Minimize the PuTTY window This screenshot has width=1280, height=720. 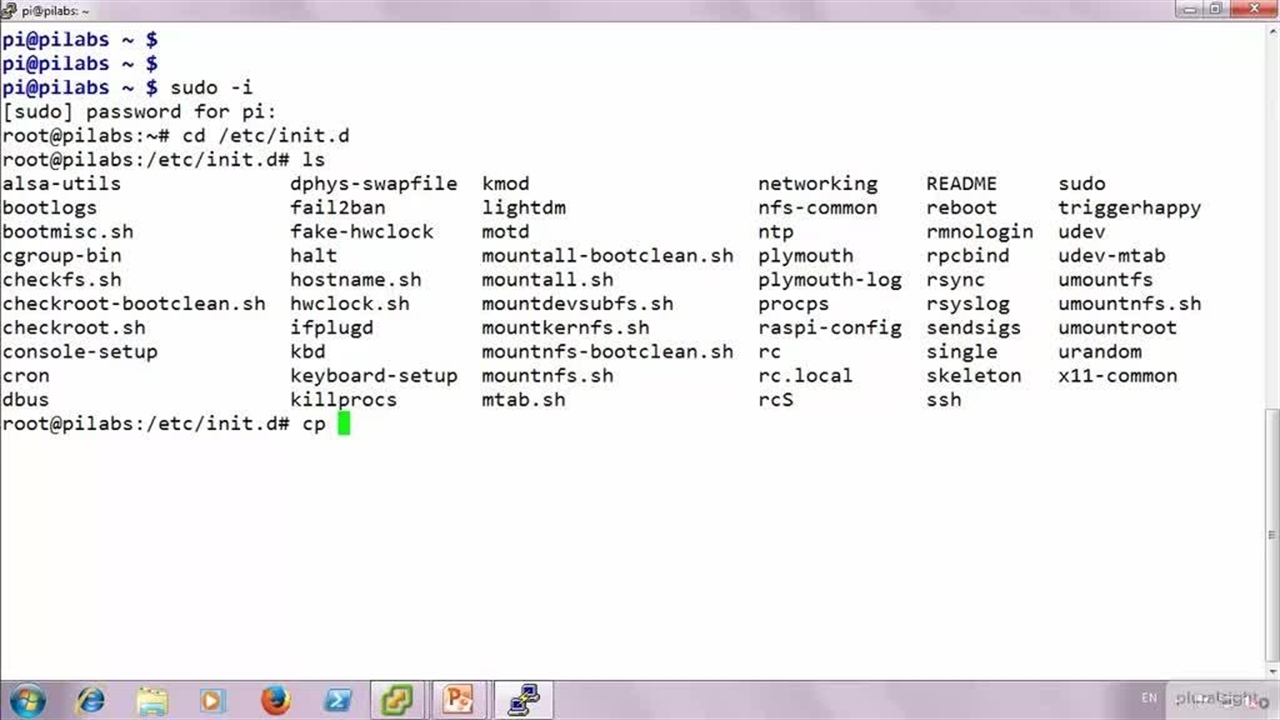(1190, 9)
